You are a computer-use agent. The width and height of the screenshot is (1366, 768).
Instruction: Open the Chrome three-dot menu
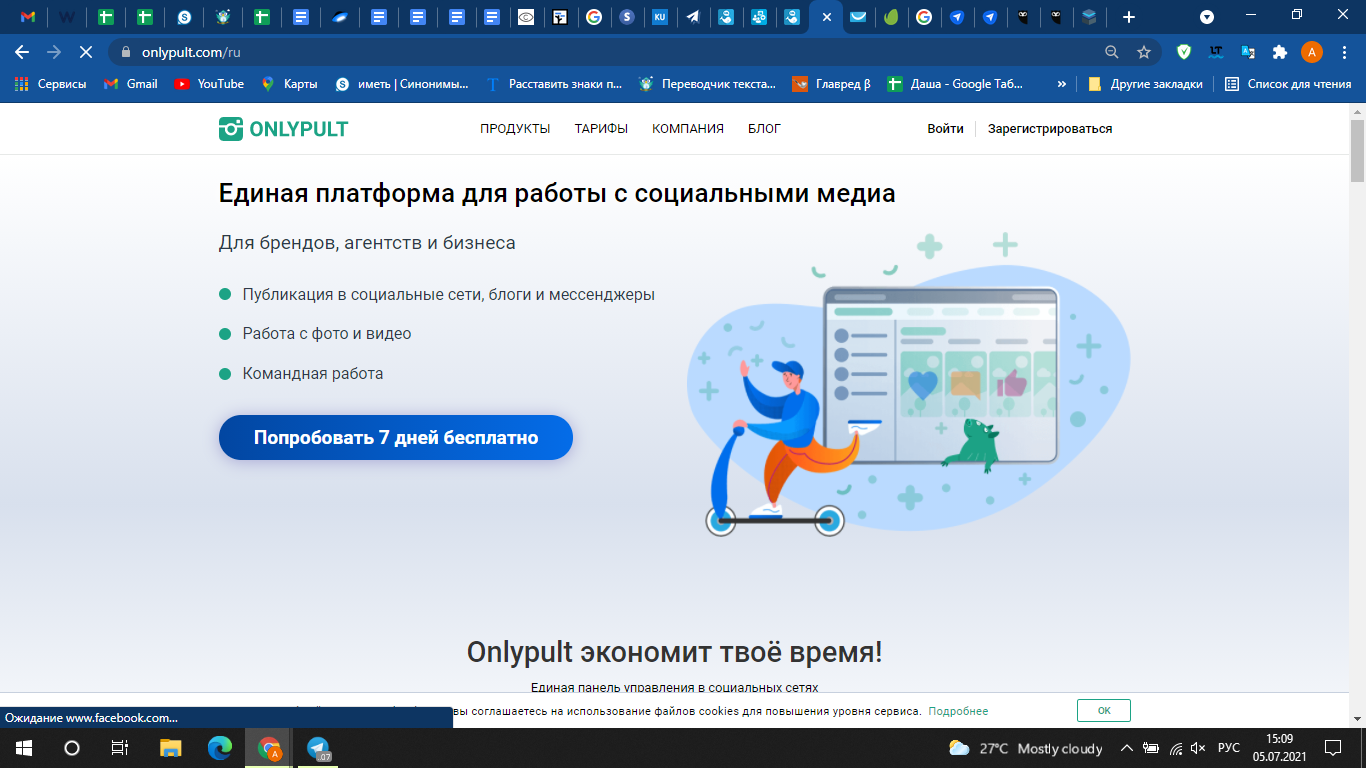click(1344, 52)
